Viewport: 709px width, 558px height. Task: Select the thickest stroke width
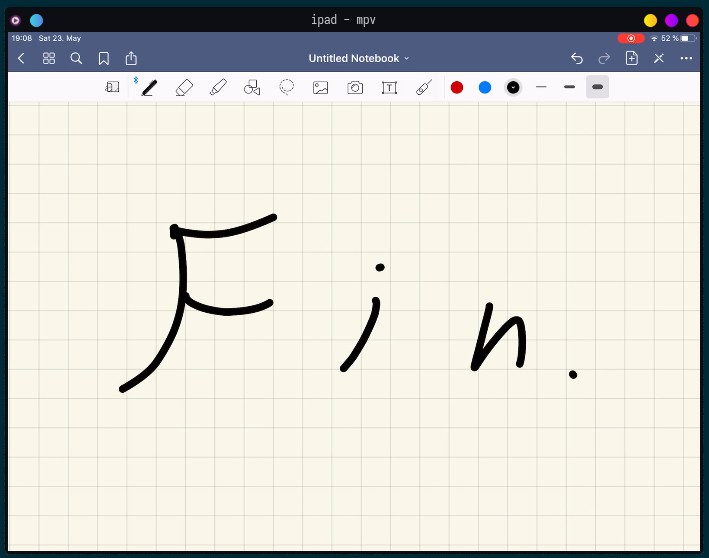pos(597,87)
